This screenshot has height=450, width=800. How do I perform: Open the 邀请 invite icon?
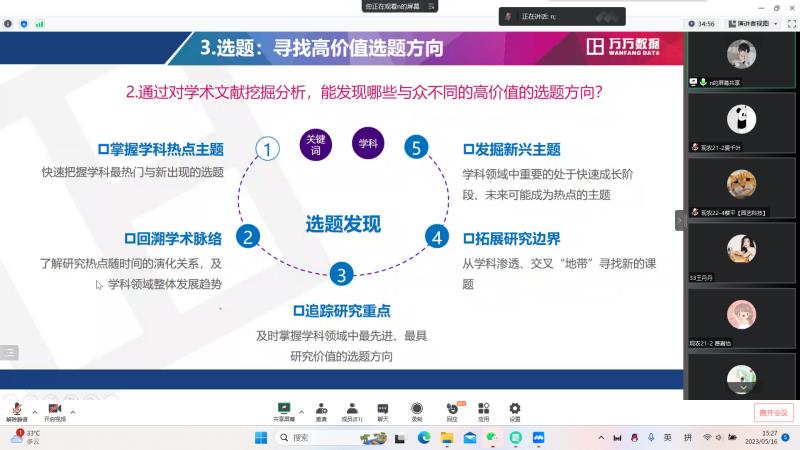321,410
